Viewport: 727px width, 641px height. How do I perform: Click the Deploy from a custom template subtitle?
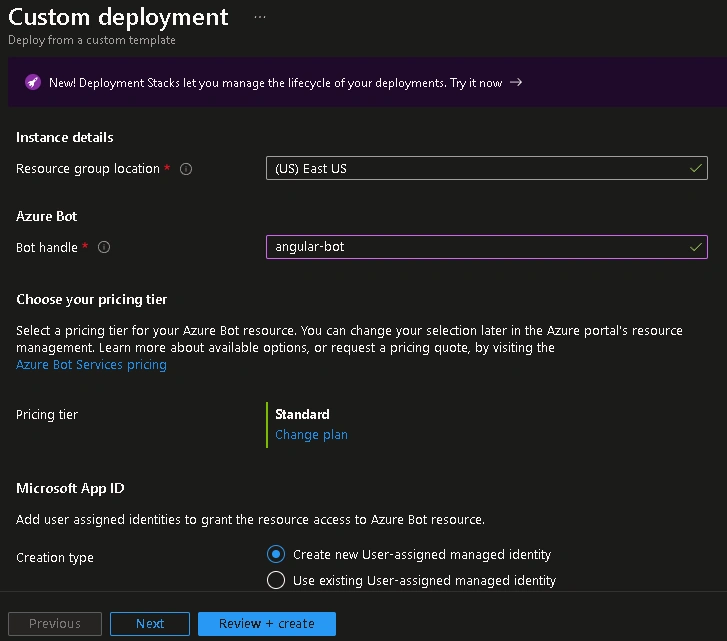click(92, 40)
